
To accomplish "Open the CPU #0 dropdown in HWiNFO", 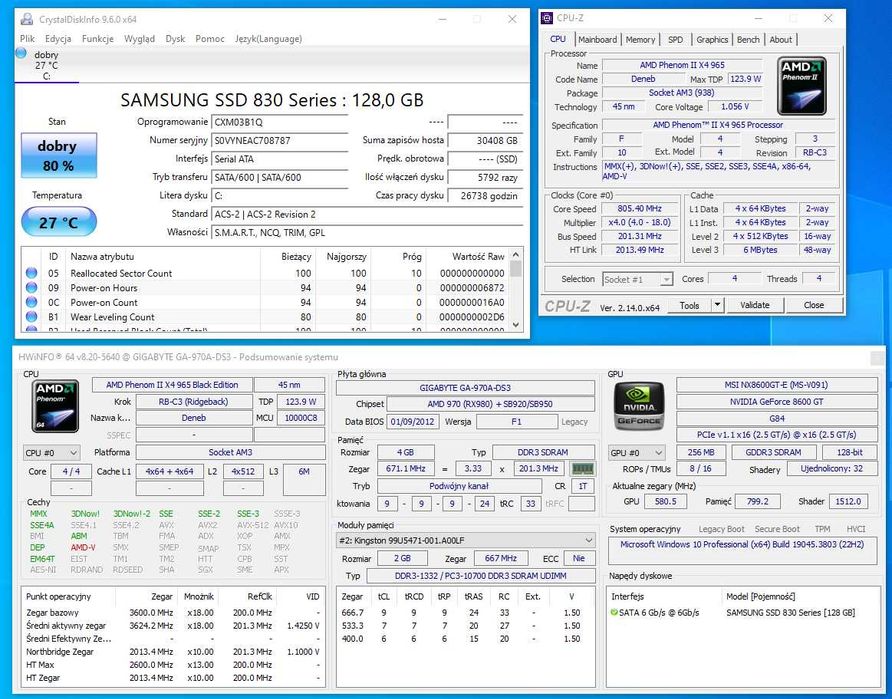I will click(x=51, y=453).
